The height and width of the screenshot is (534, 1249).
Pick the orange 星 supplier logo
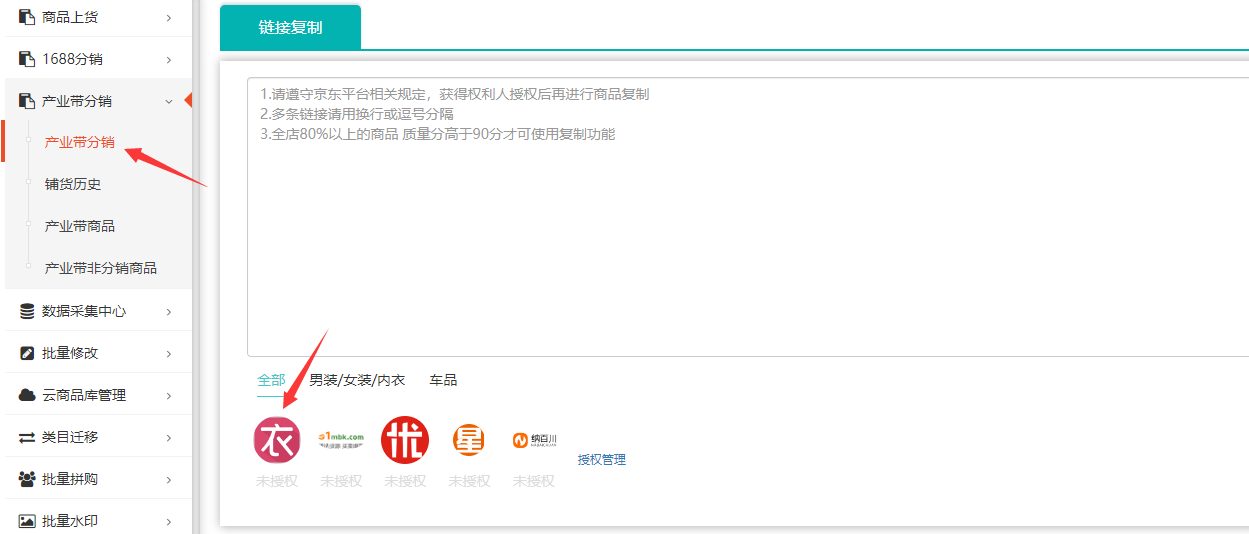point(469,440)
